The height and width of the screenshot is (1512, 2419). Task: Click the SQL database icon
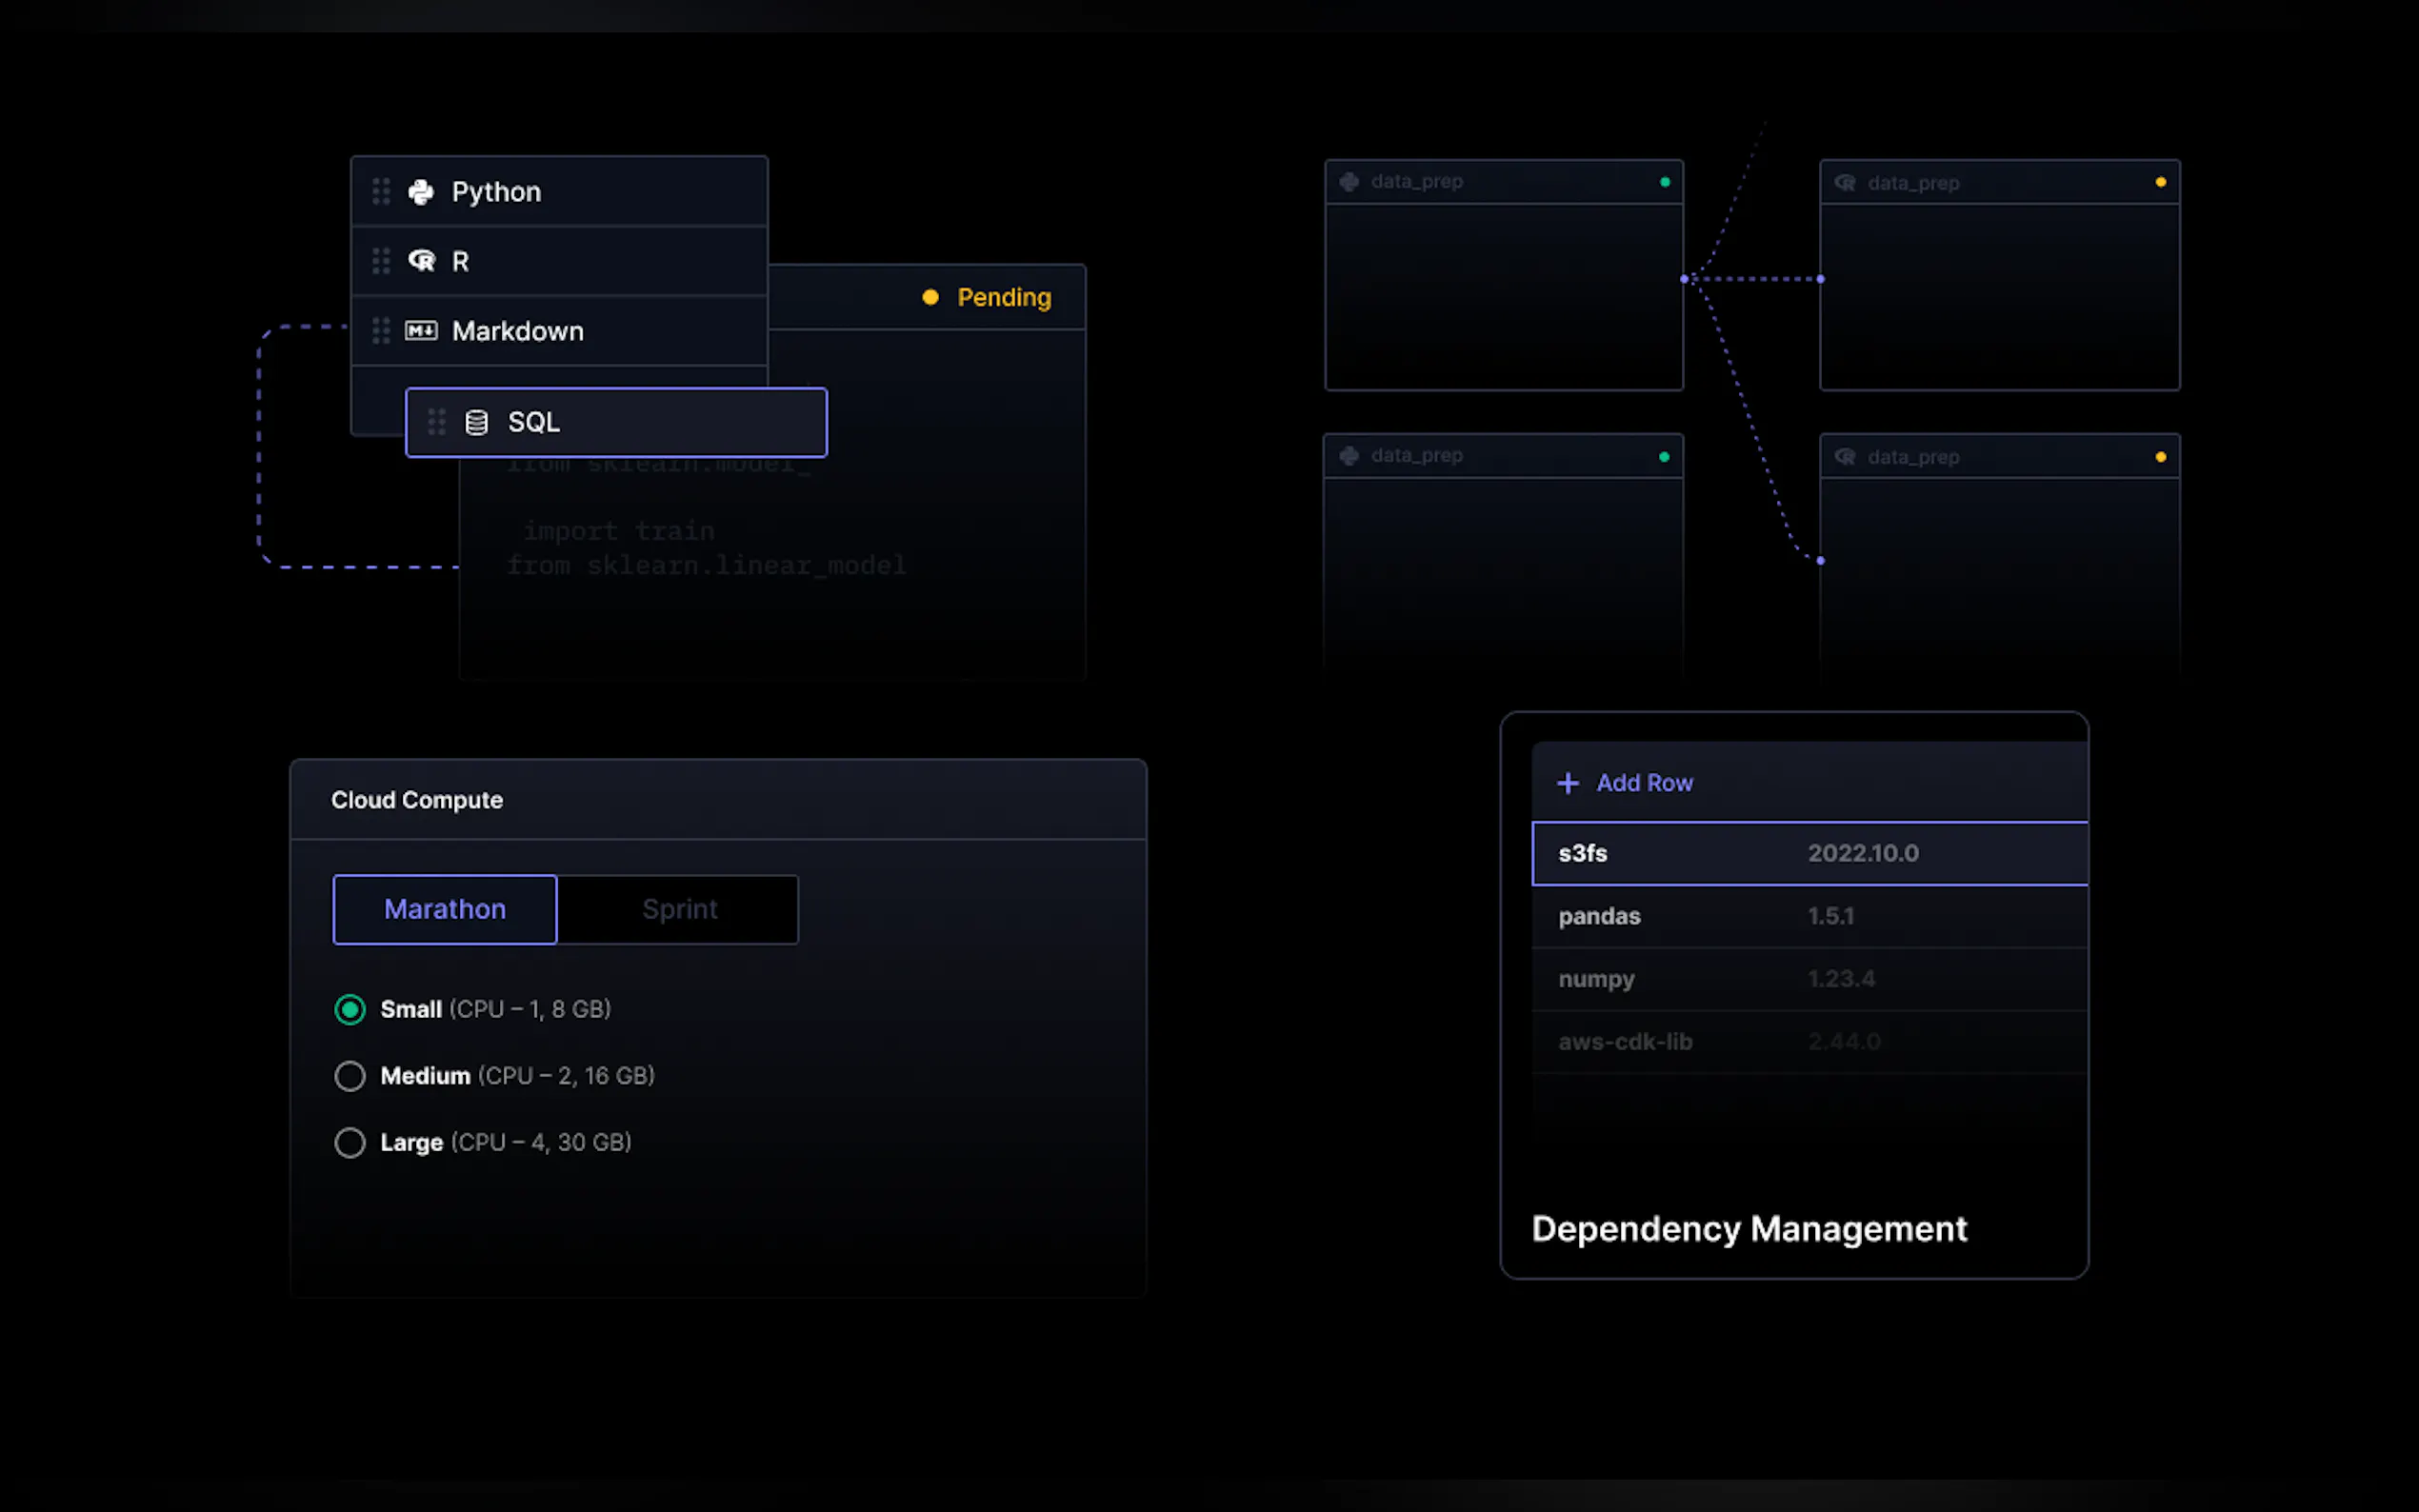point(477,423)
